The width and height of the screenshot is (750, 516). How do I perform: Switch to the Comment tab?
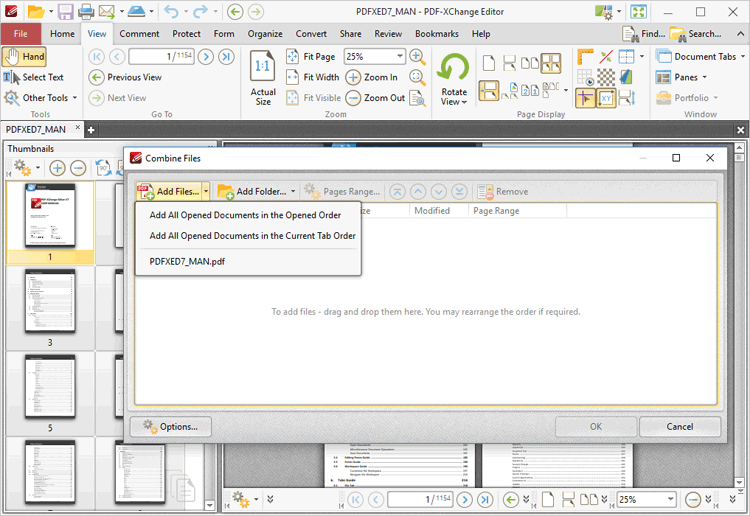point(139,34)
